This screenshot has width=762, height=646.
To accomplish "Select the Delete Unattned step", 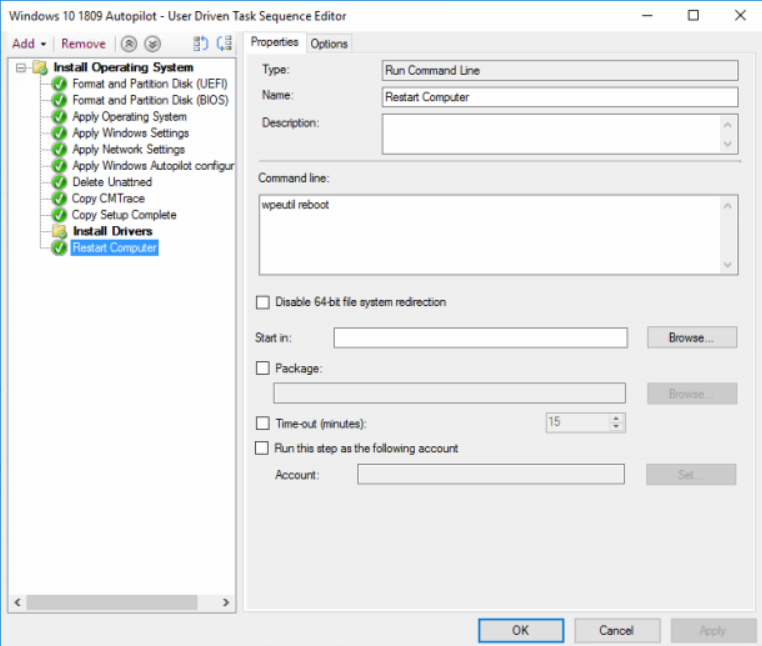I will [112, 182].
